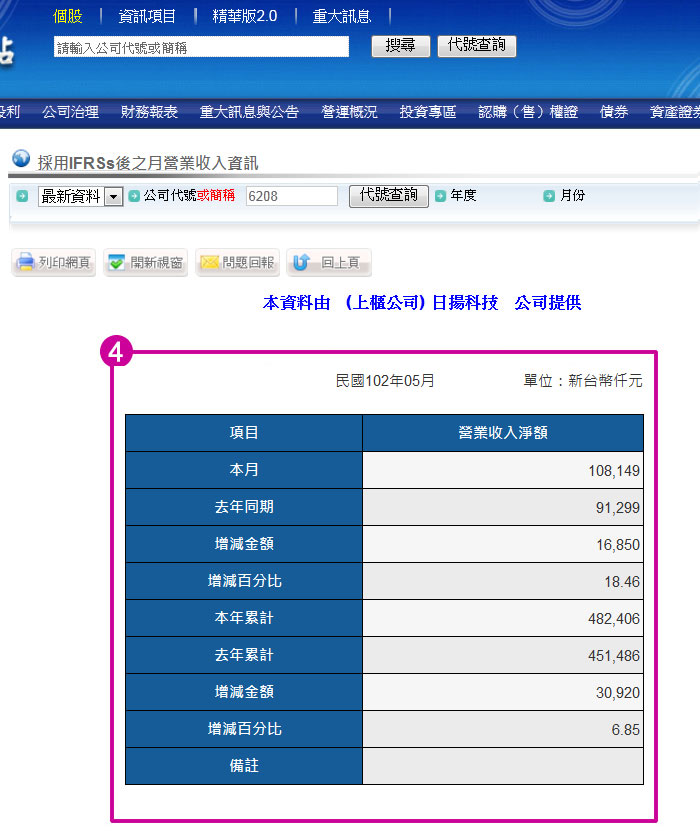This screenshot has width=700, height=831.
Task: Click the green arrow icon before 年度
Action: (x=440, y=196)
